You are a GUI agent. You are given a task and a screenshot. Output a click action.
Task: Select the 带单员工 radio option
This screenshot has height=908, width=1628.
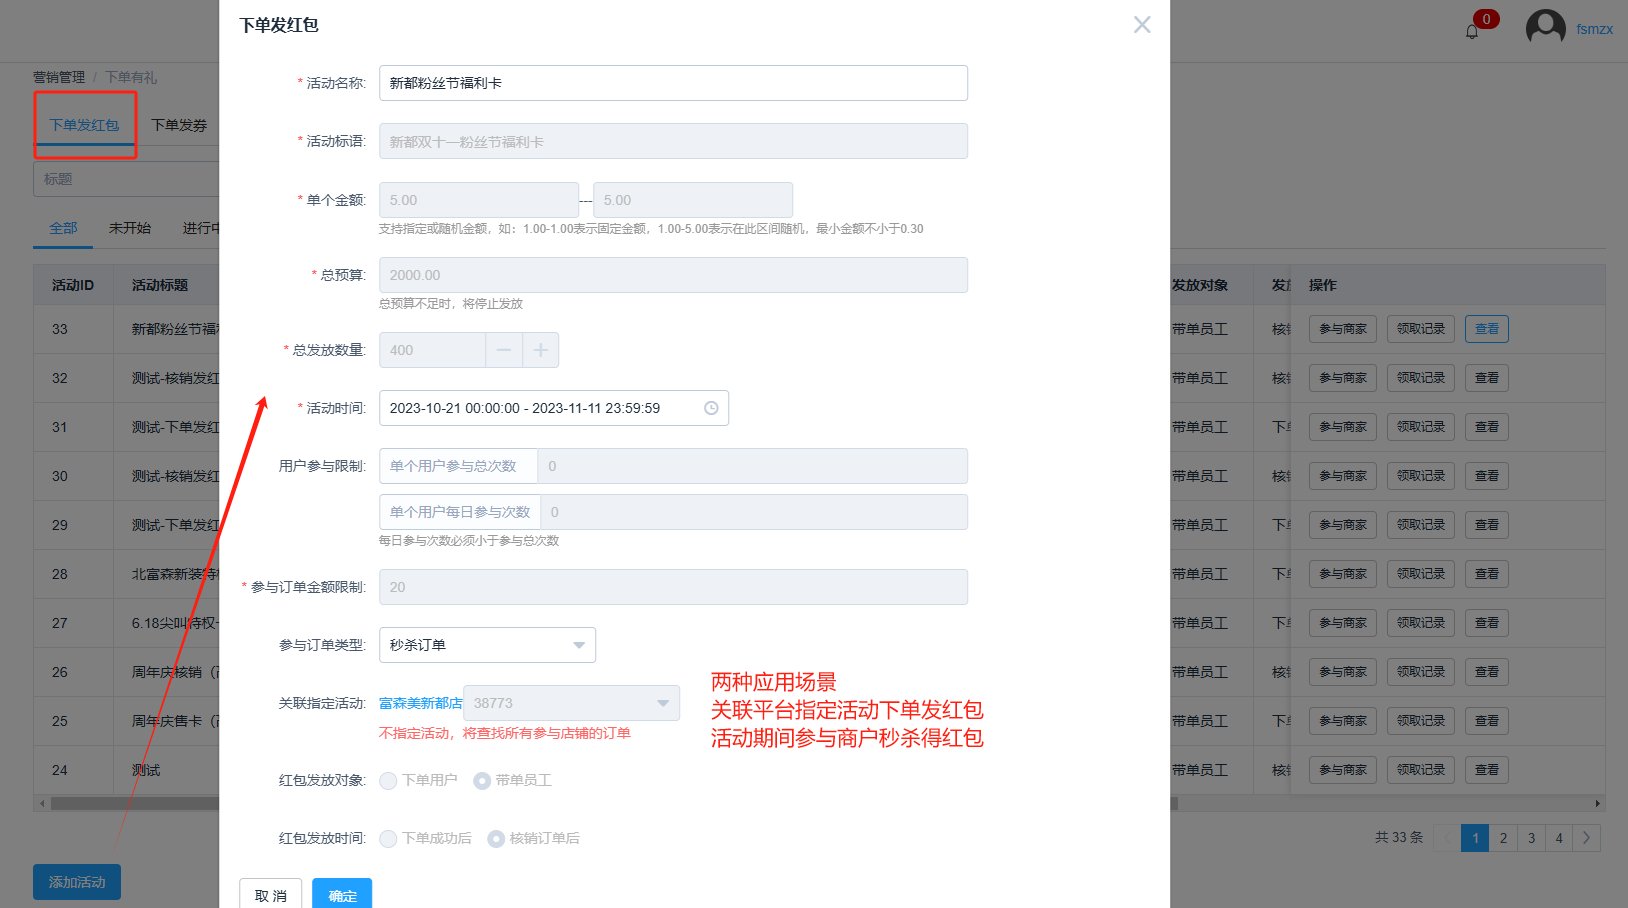click(x=482, y=781)
